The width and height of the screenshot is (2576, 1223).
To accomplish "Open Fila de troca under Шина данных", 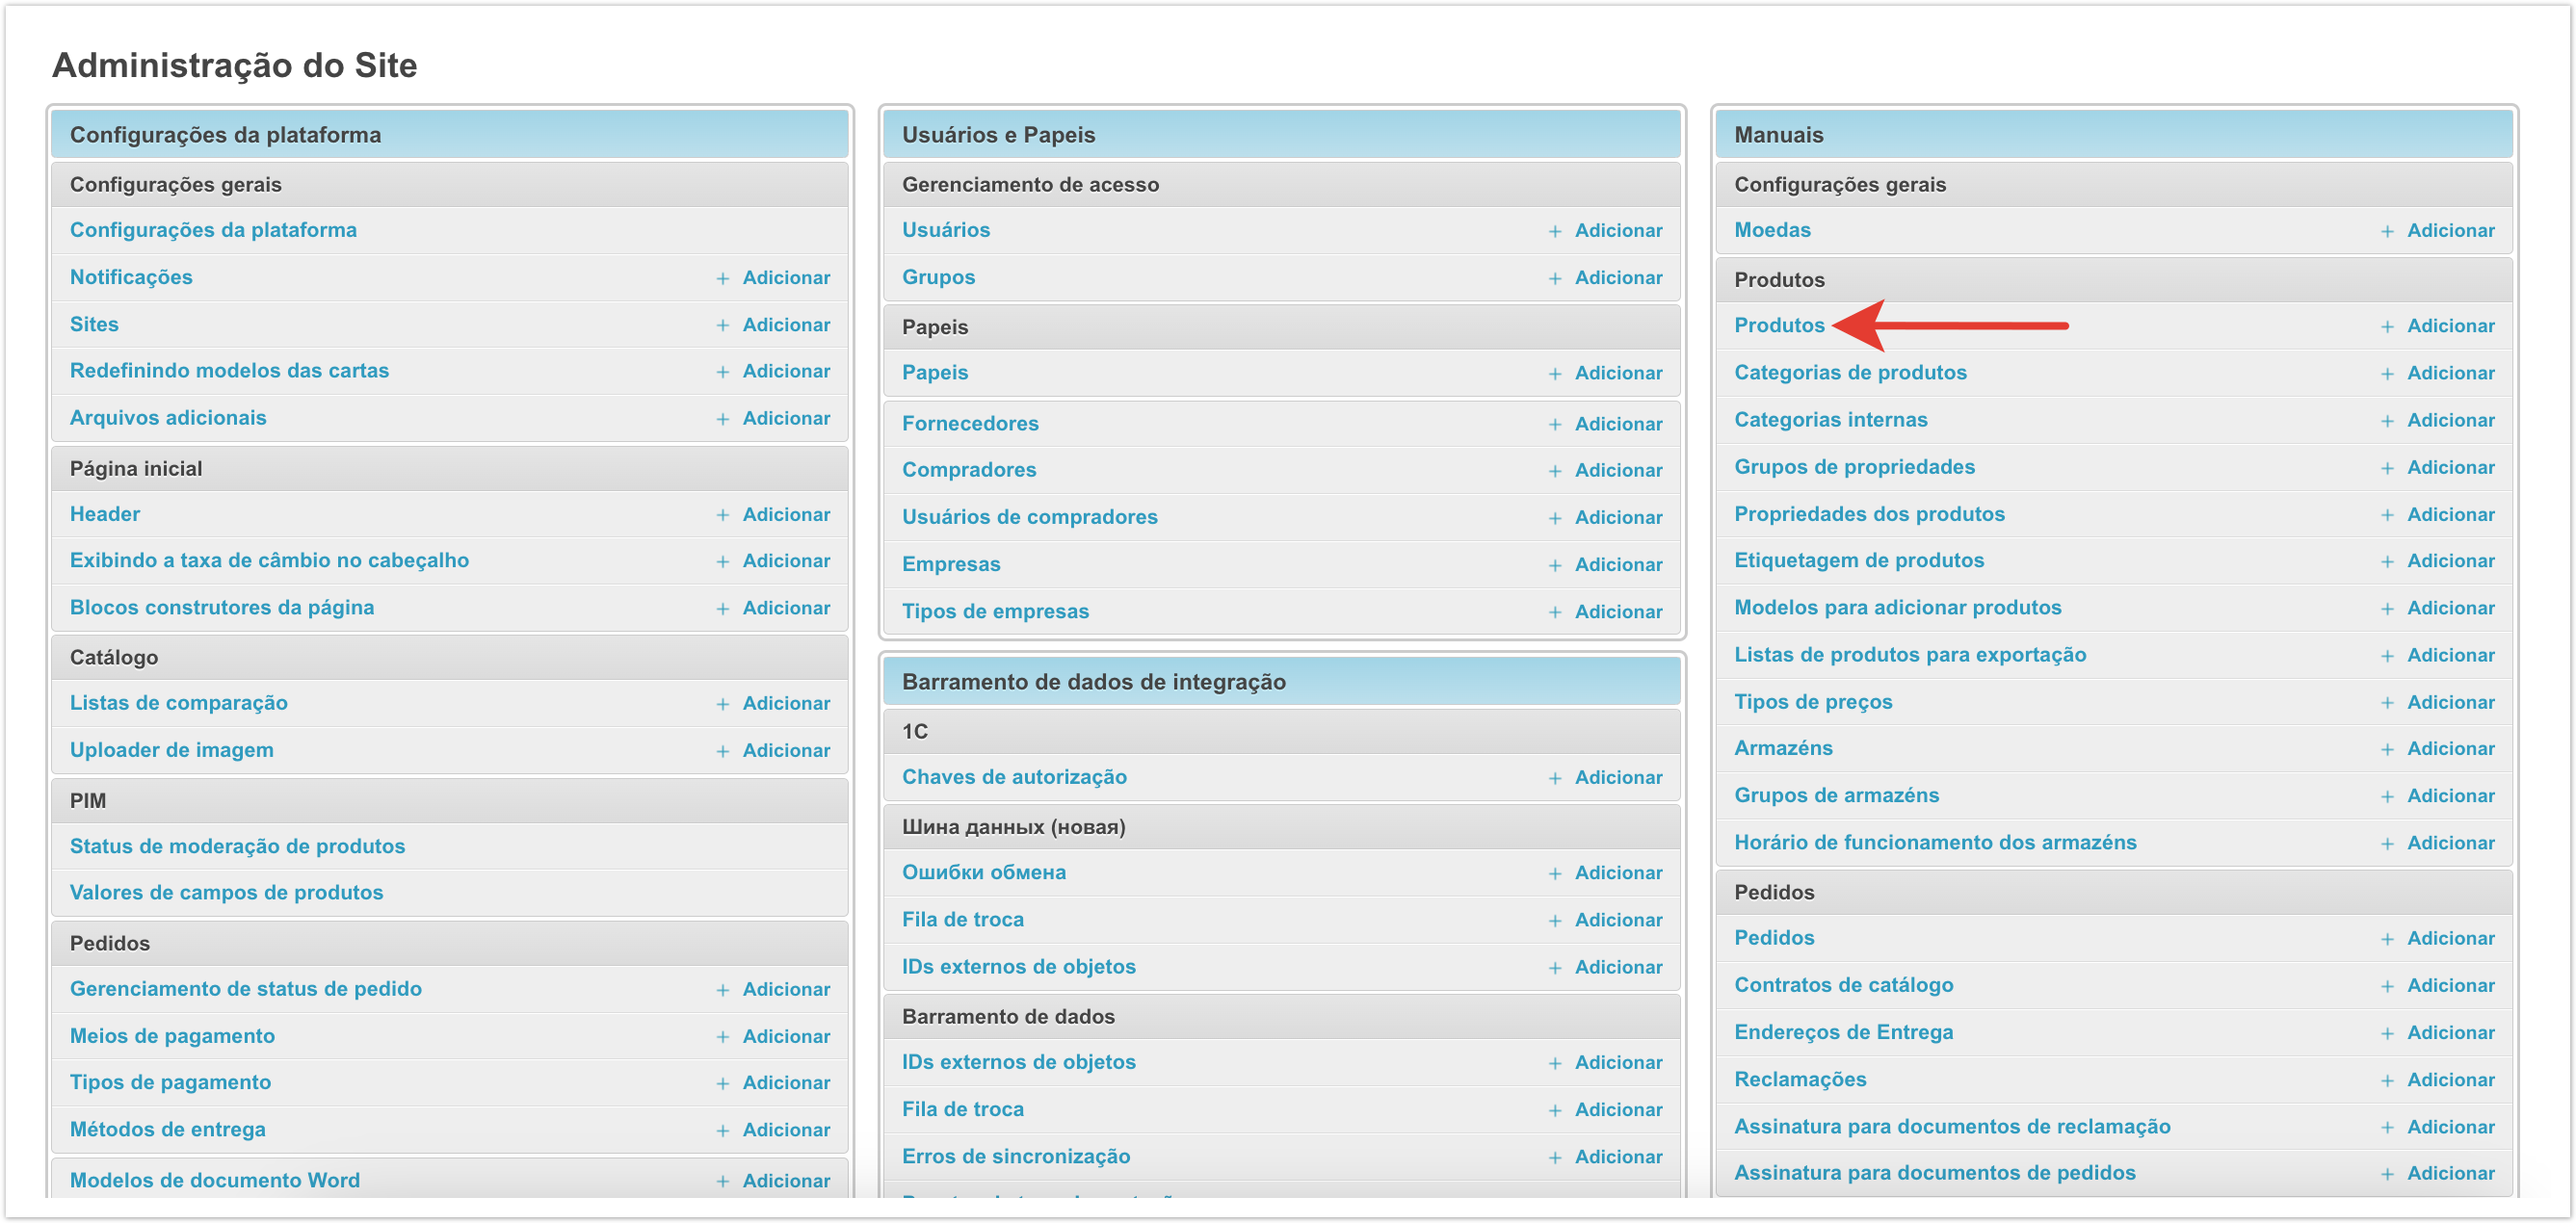I will [962, 920].
